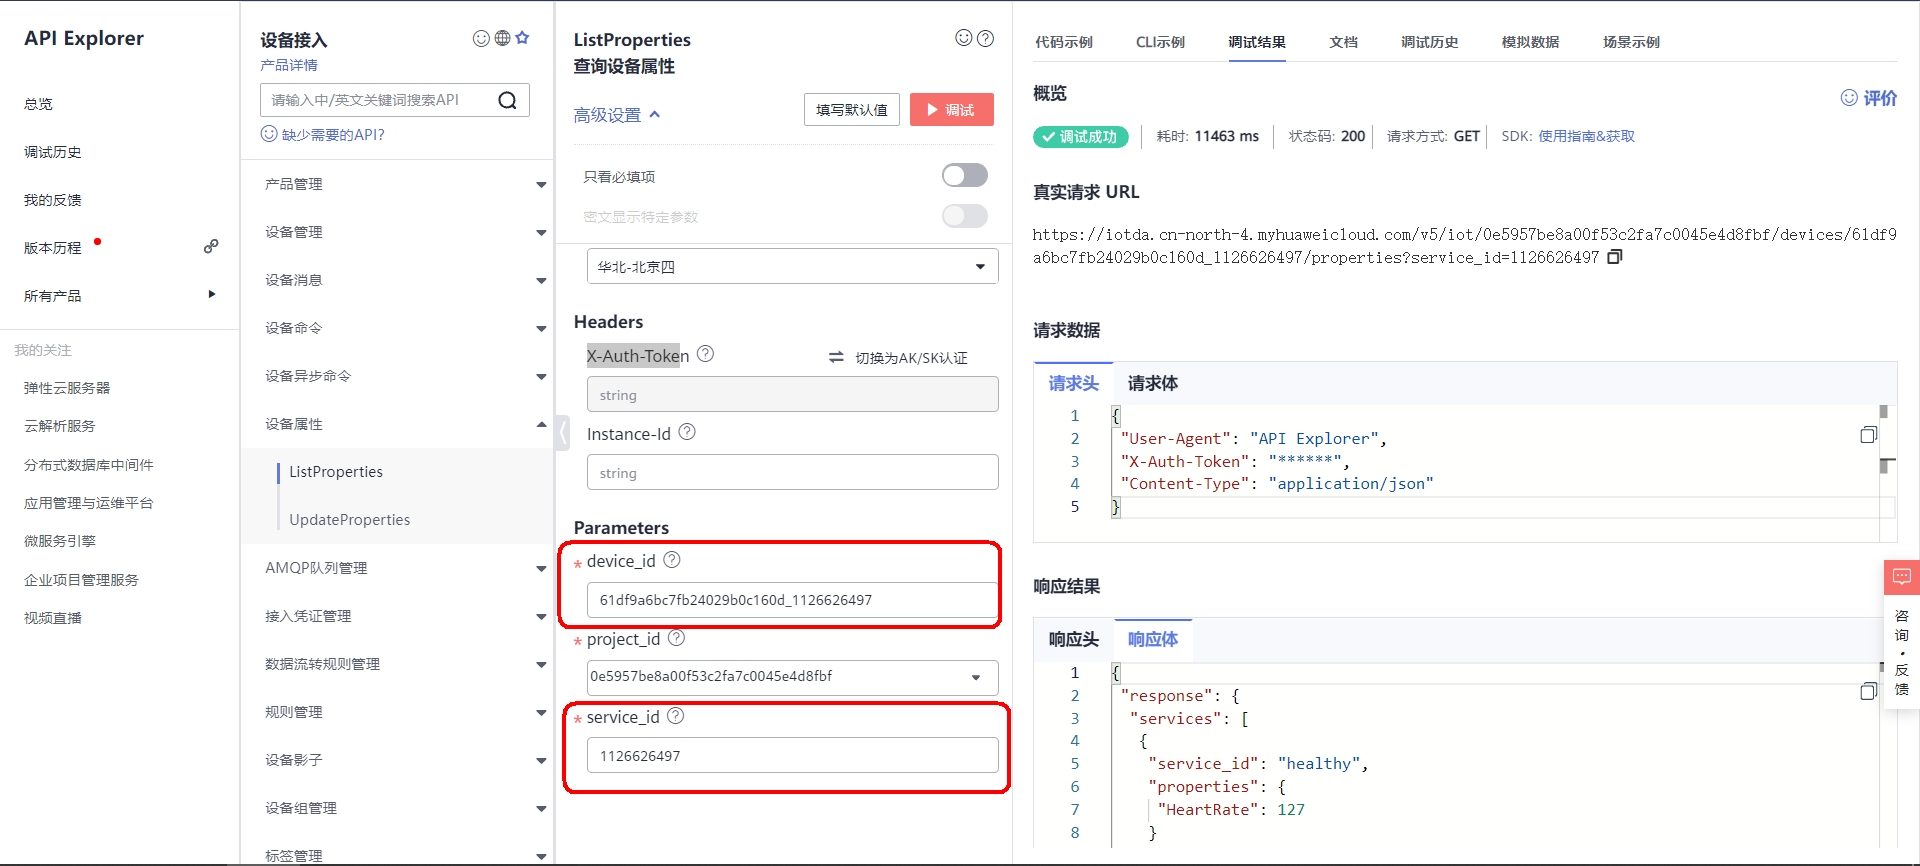The width and height of the screenshot is (1920, 866).
Task: Switch to the 代码示例 tab
Action: (x=1063, y=42)
